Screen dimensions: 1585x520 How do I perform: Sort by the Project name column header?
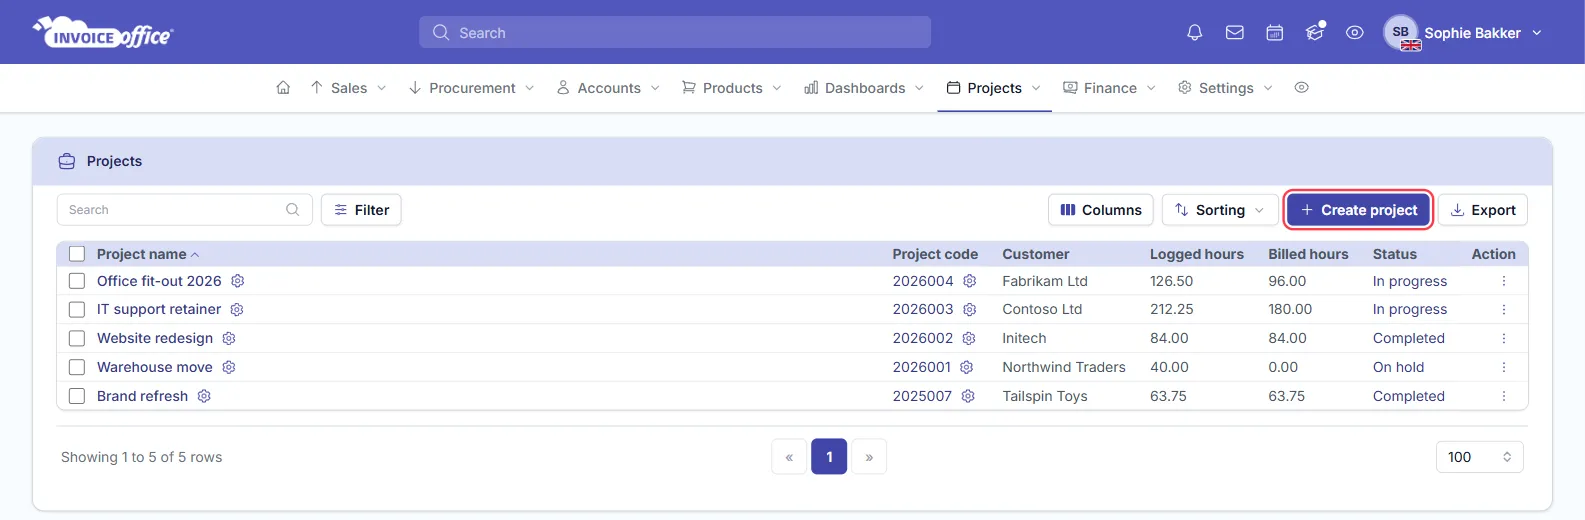tap(148, 254)
